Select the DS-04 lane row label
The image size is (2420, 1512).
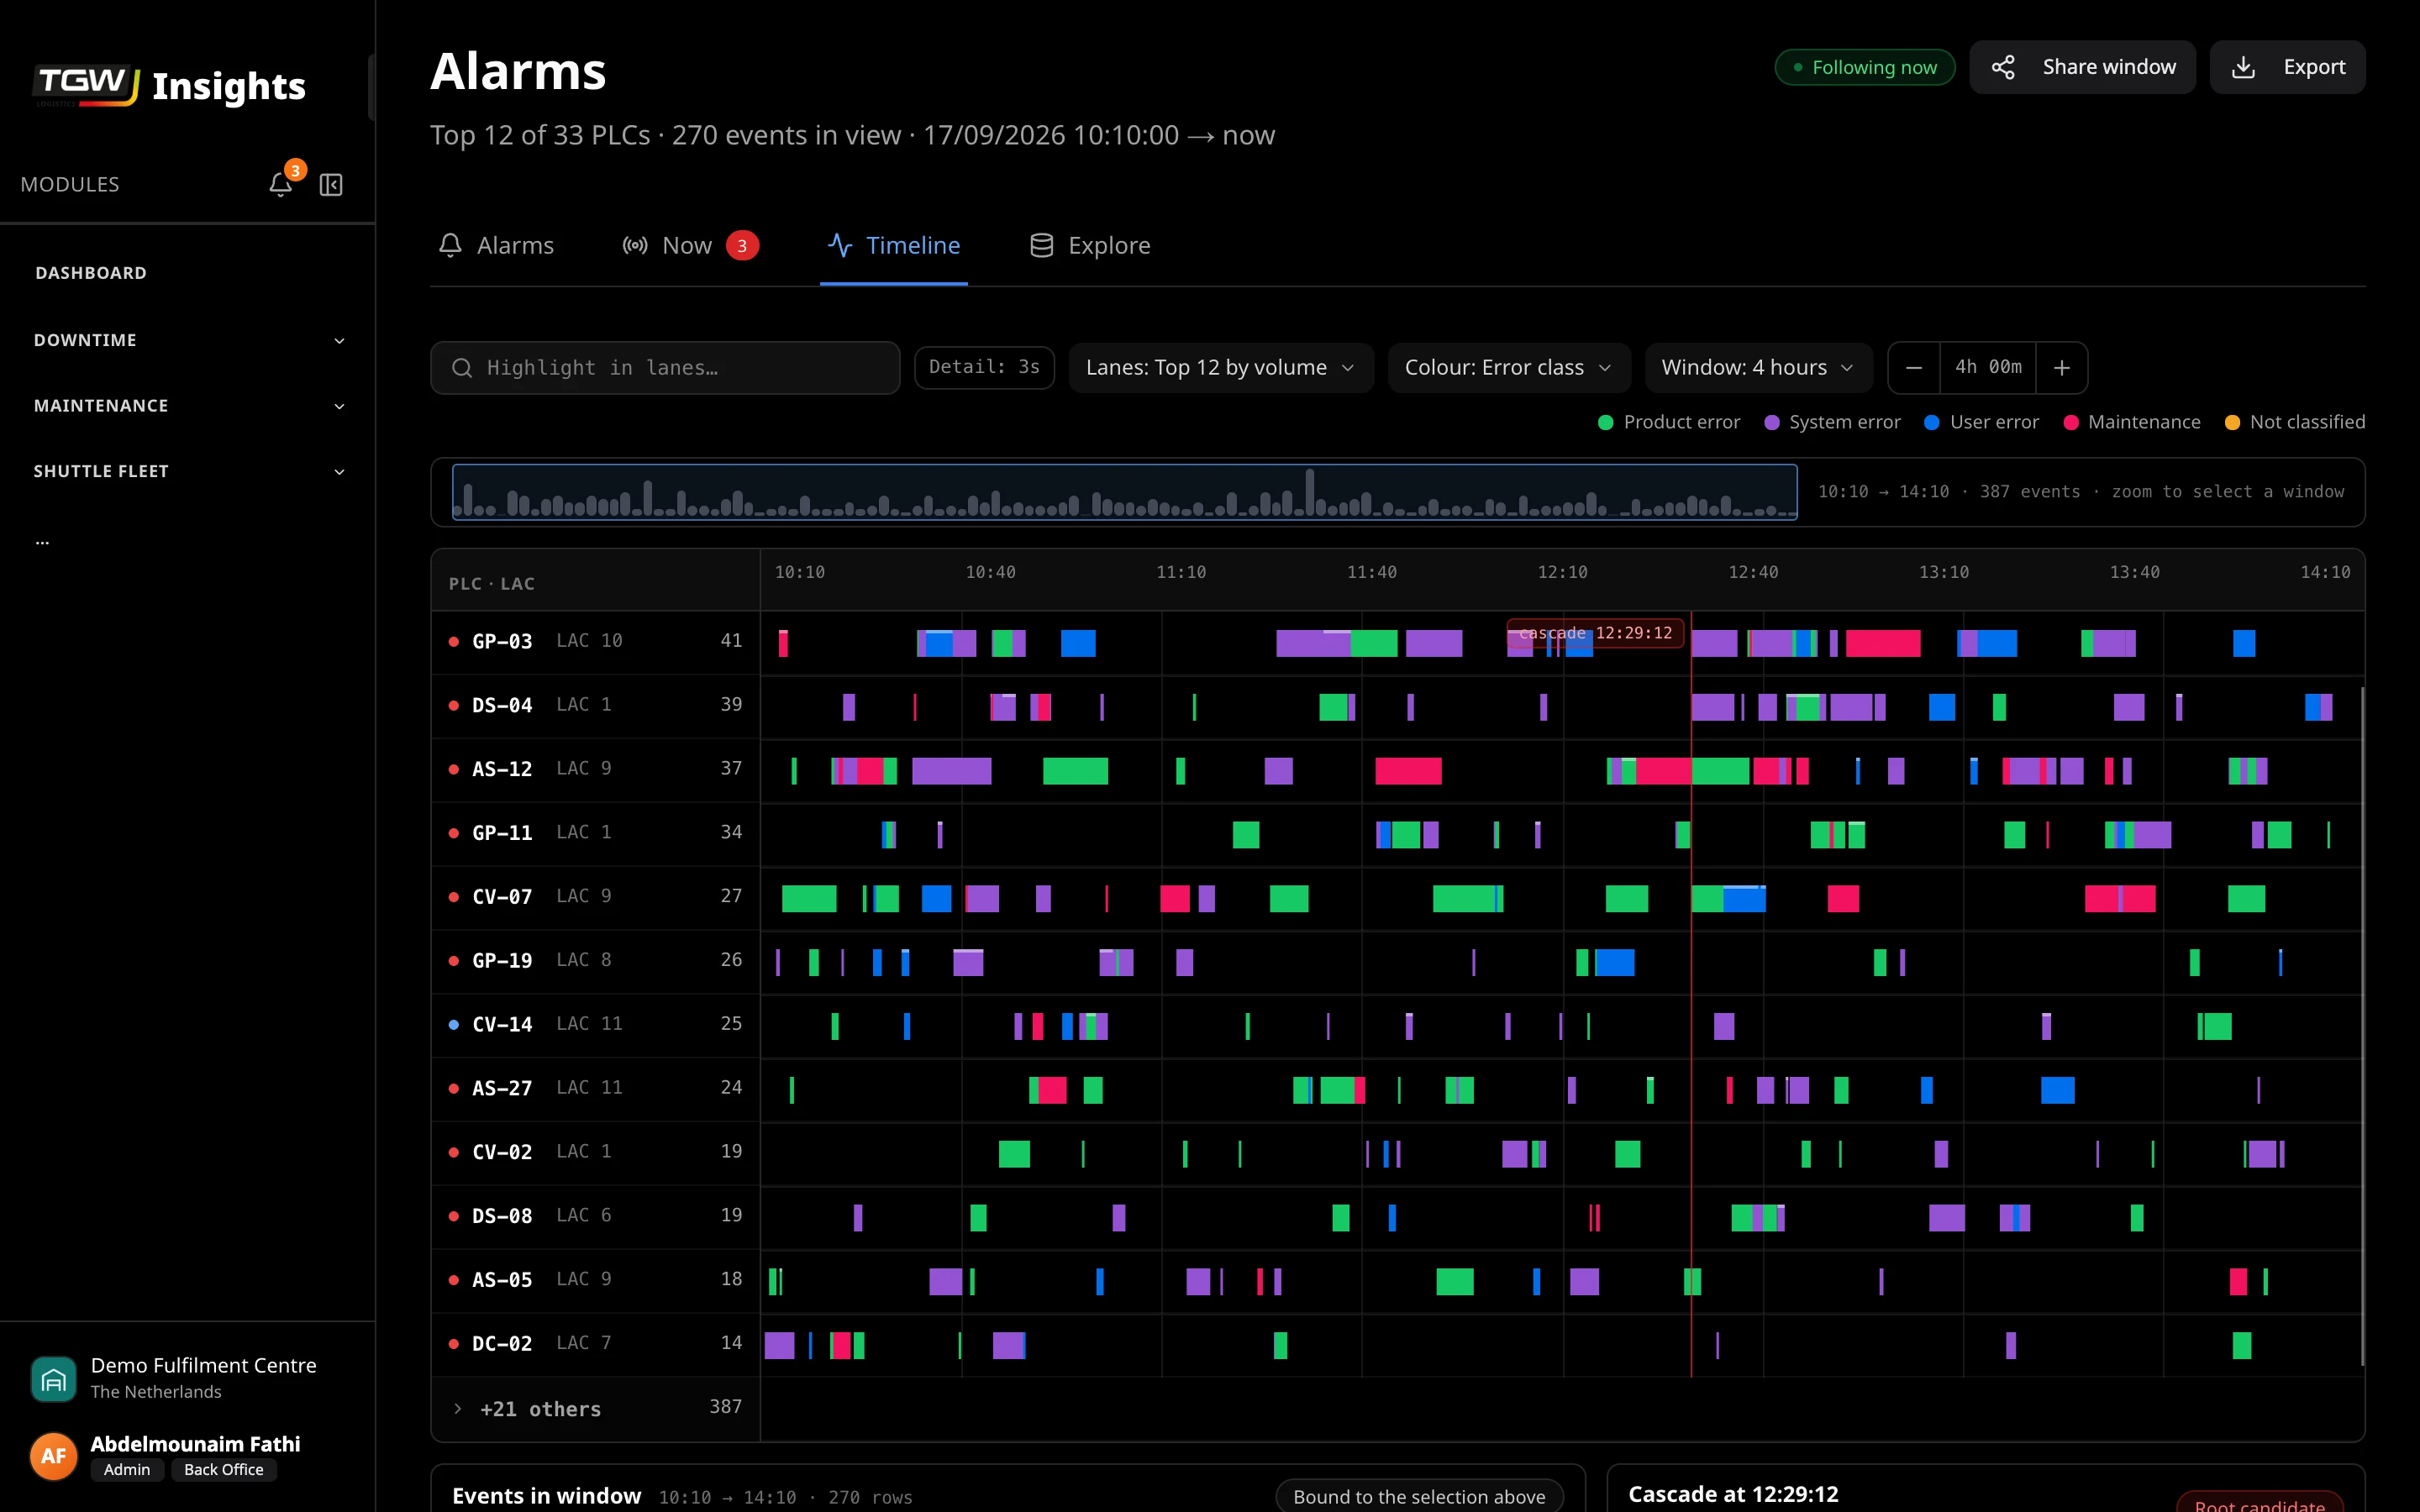point(596,706)
